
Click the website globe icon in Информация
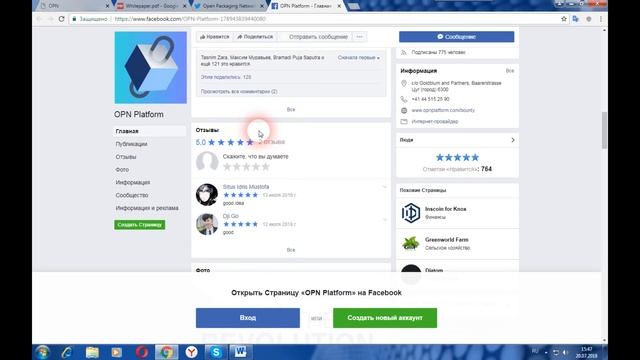pos(404,110)
